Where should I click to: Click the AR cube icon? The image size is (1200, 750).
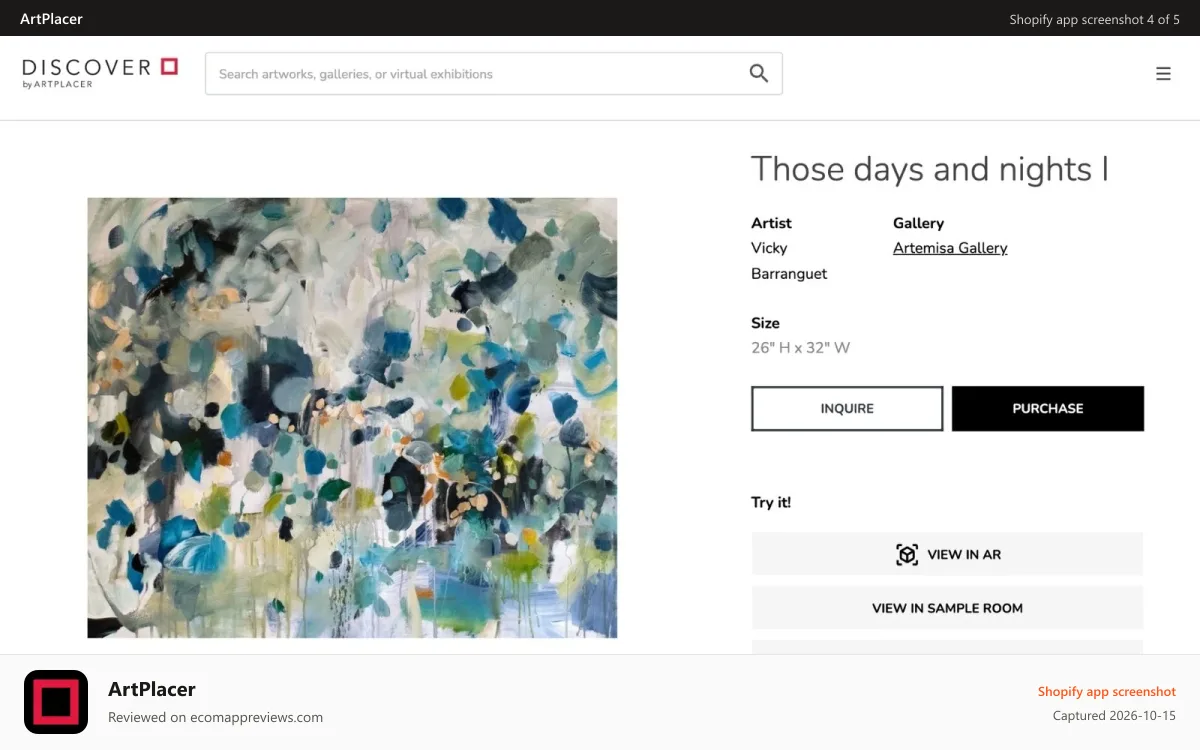click(907, 554)
